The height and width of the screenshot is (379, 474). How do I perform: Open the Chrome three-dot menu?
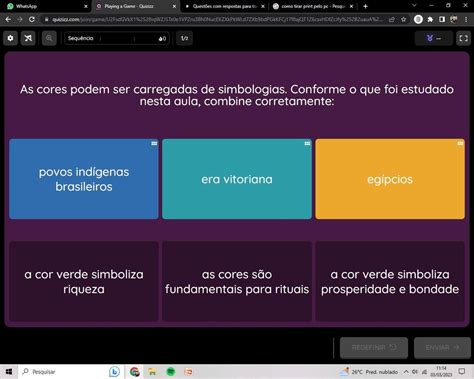pyautogui.click(x=466, y=19)
